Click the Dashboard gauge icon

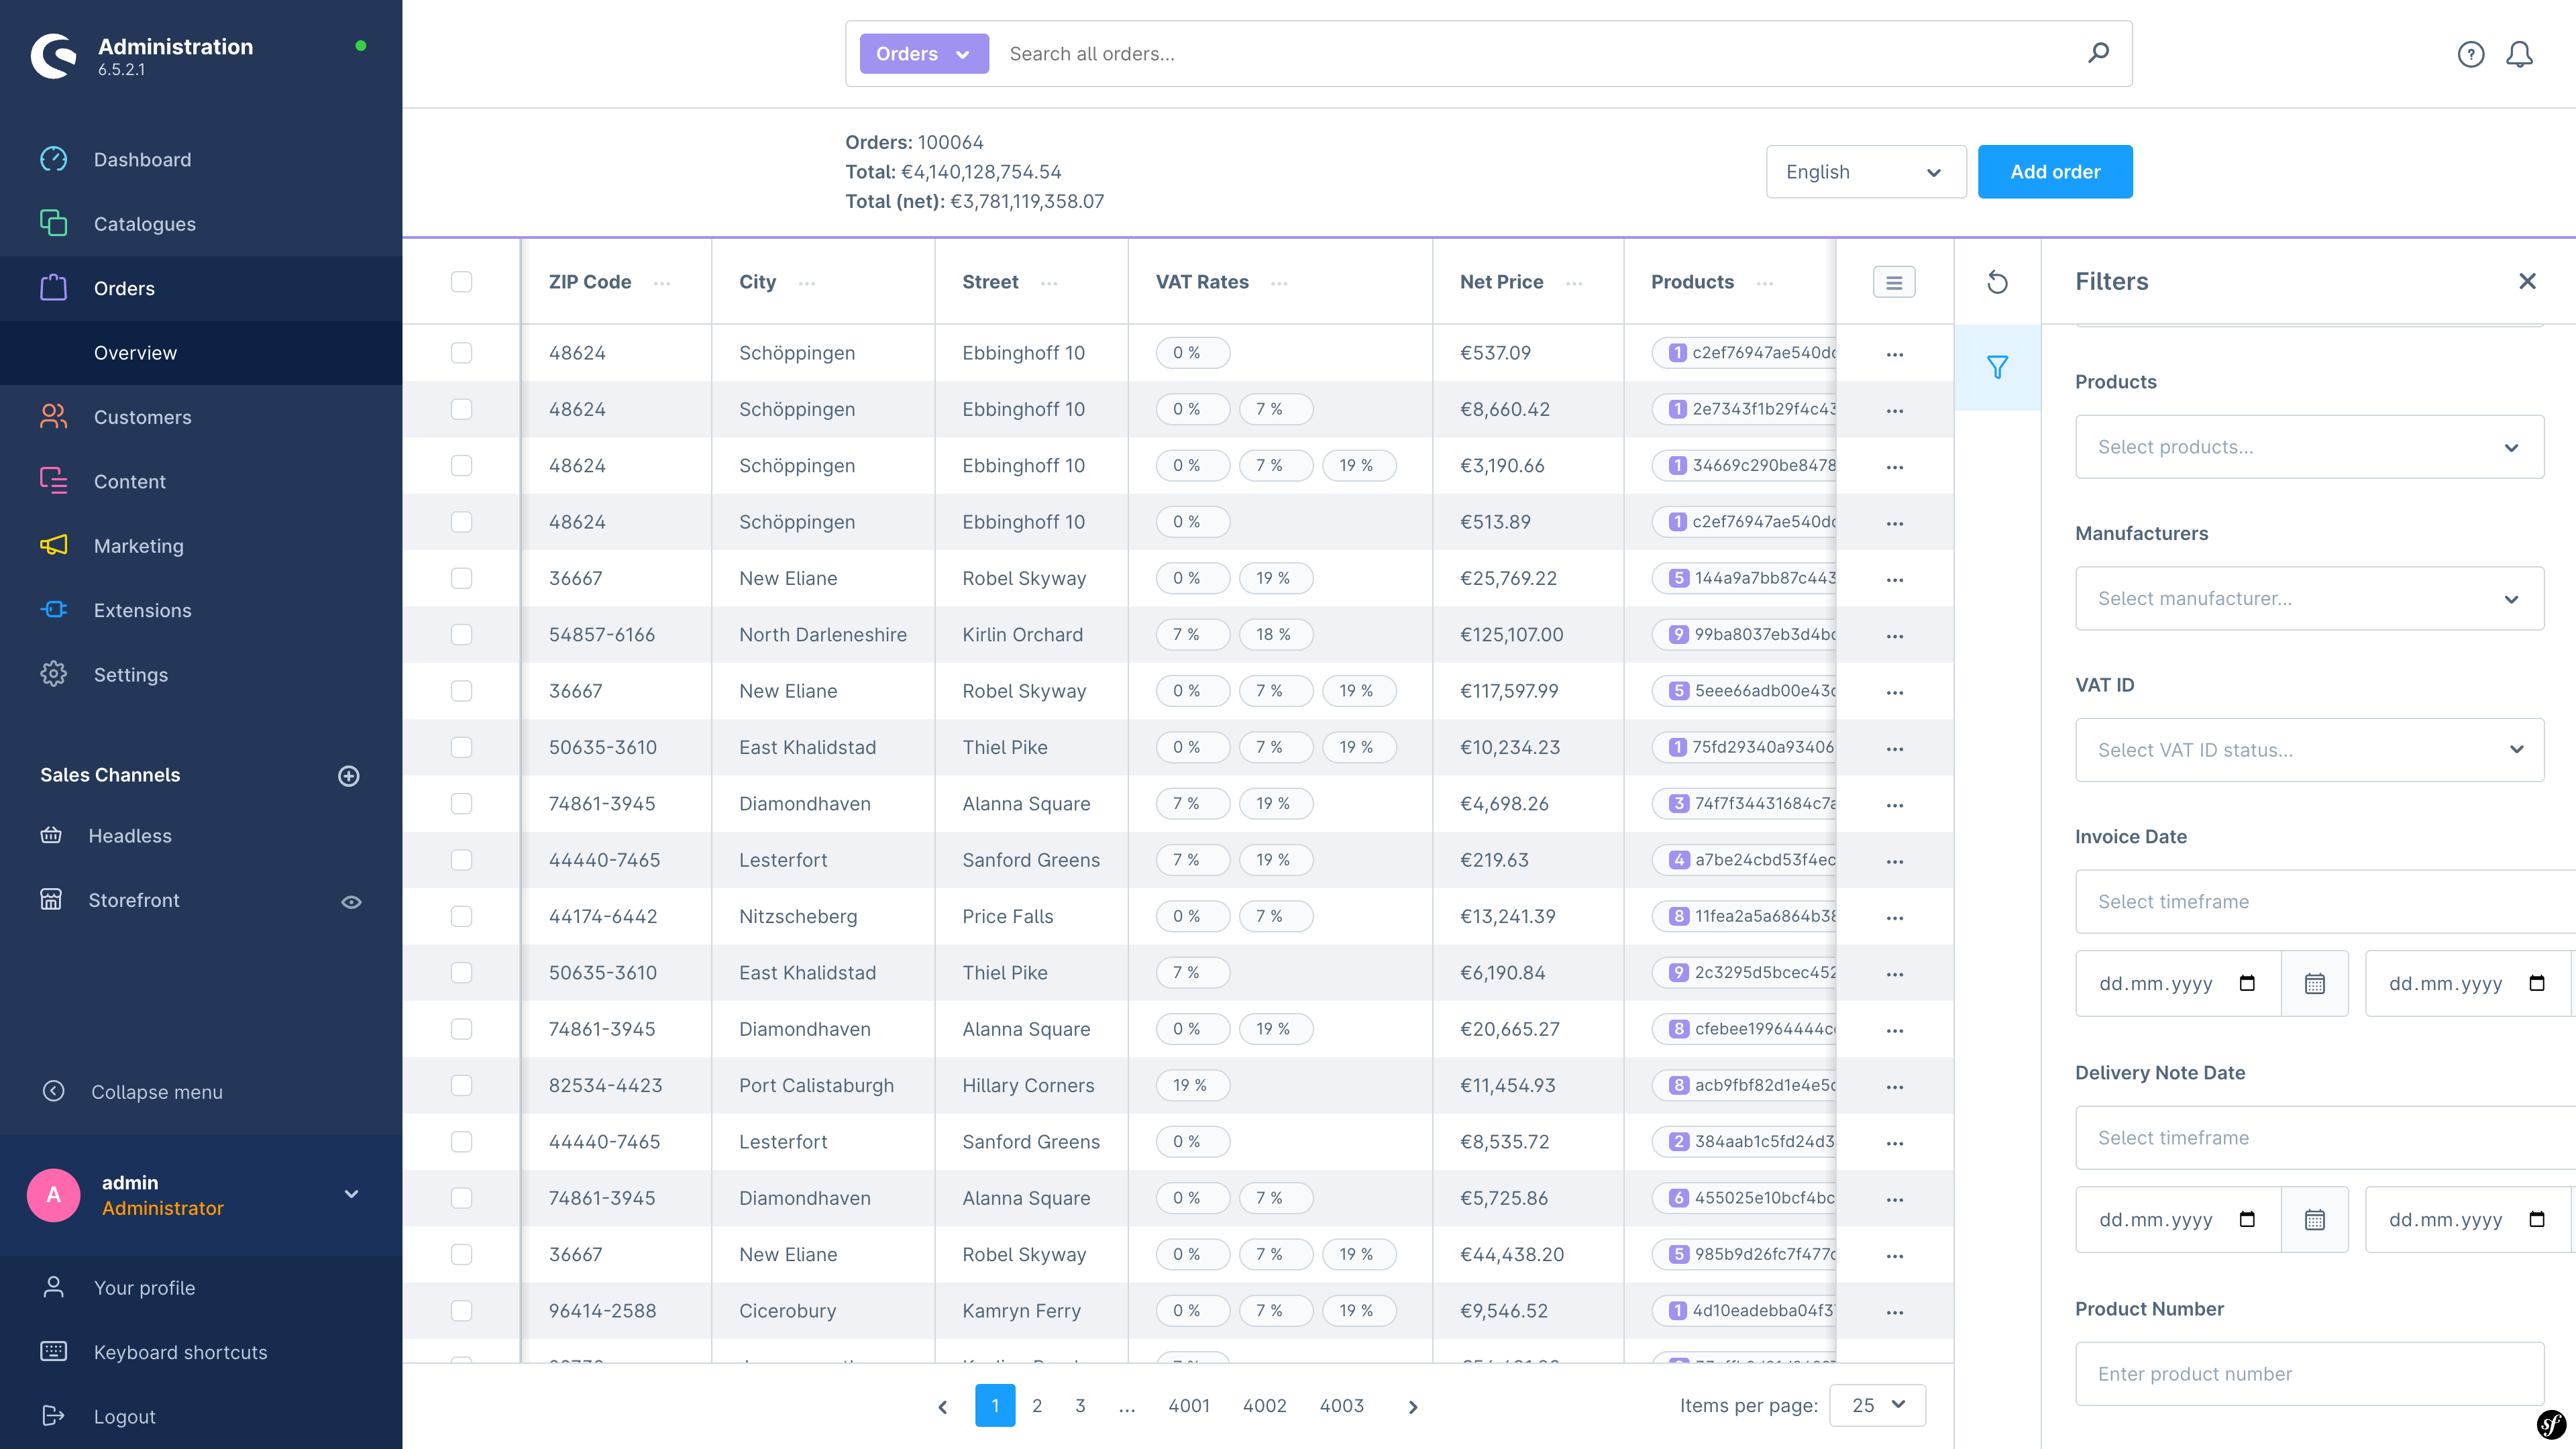point(54,159)
